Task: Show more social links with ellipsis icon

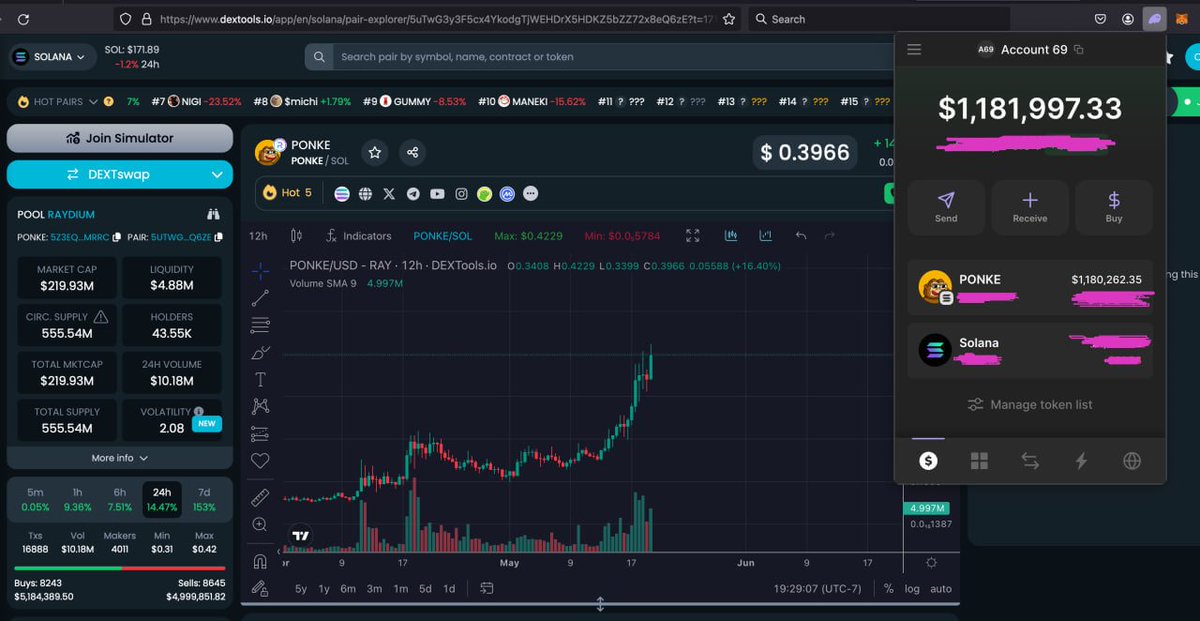Action: point(531,193)
